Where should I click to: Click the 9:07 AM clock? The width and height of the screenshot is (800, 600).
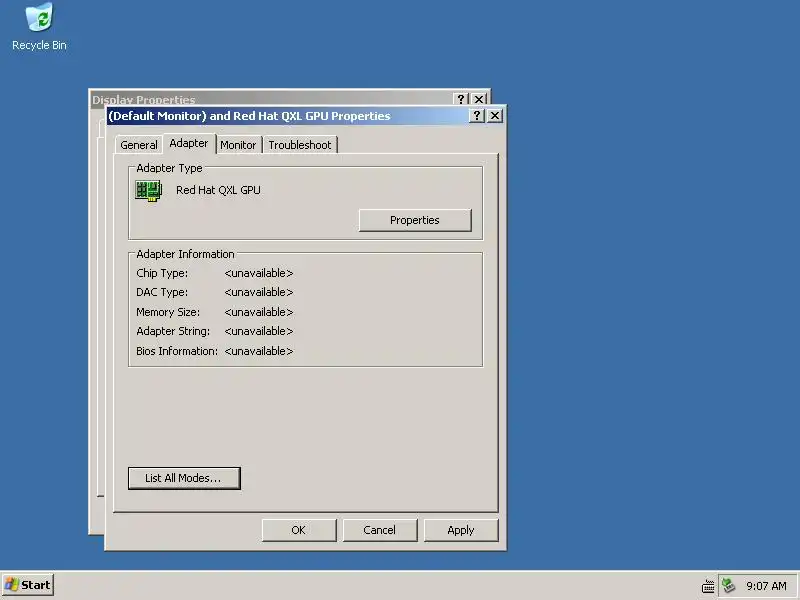[x=766, y=586]
